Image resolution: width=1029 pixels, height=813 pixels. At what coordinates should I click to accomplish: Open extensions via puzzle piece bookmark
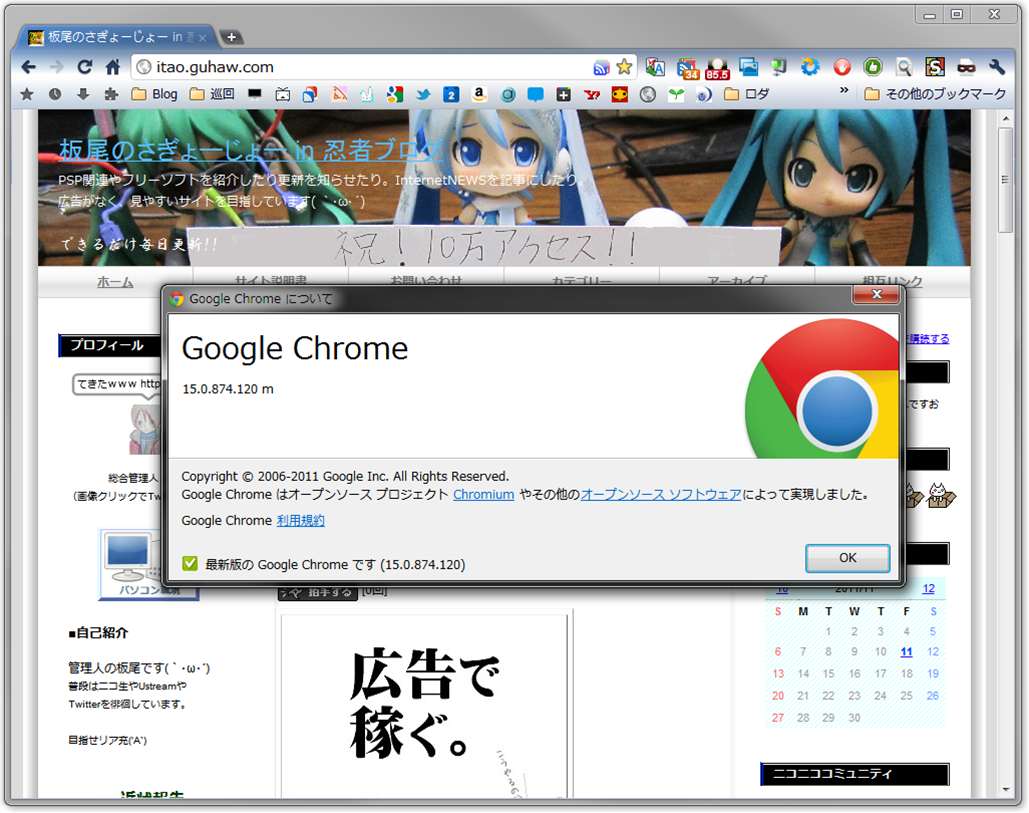tap(111, 94)
